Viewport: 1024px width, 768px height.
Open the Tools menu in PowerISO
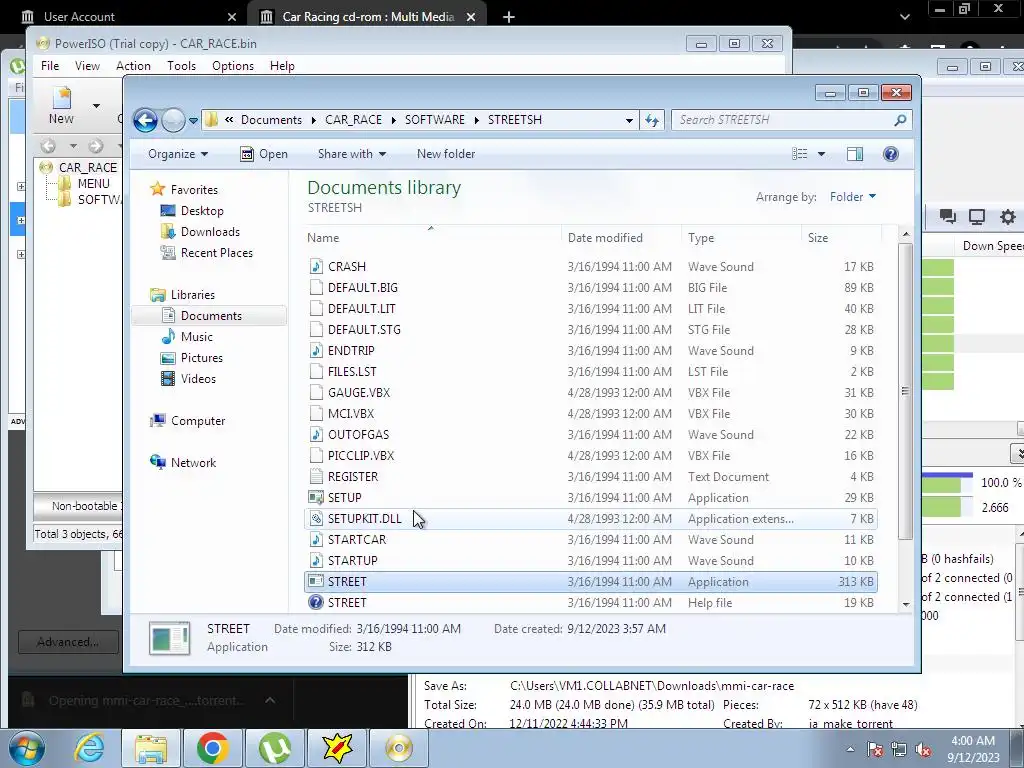point(181,66)
